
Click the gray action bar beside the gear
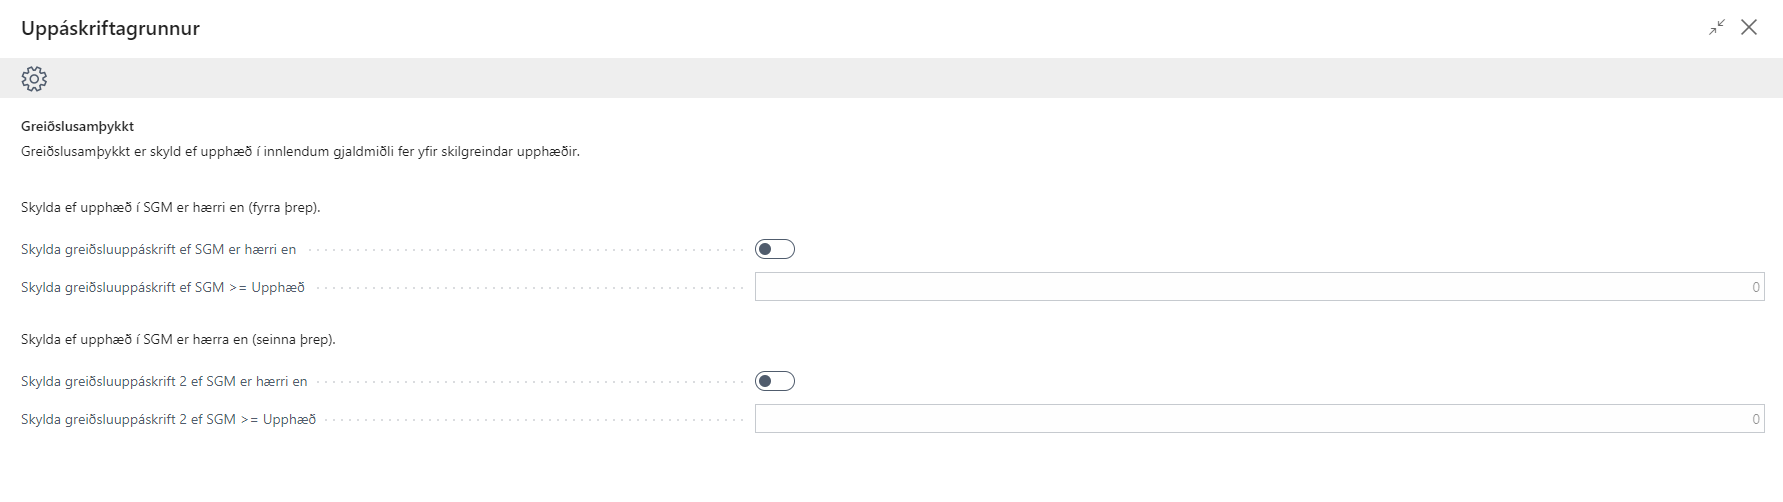pos(900,78)
